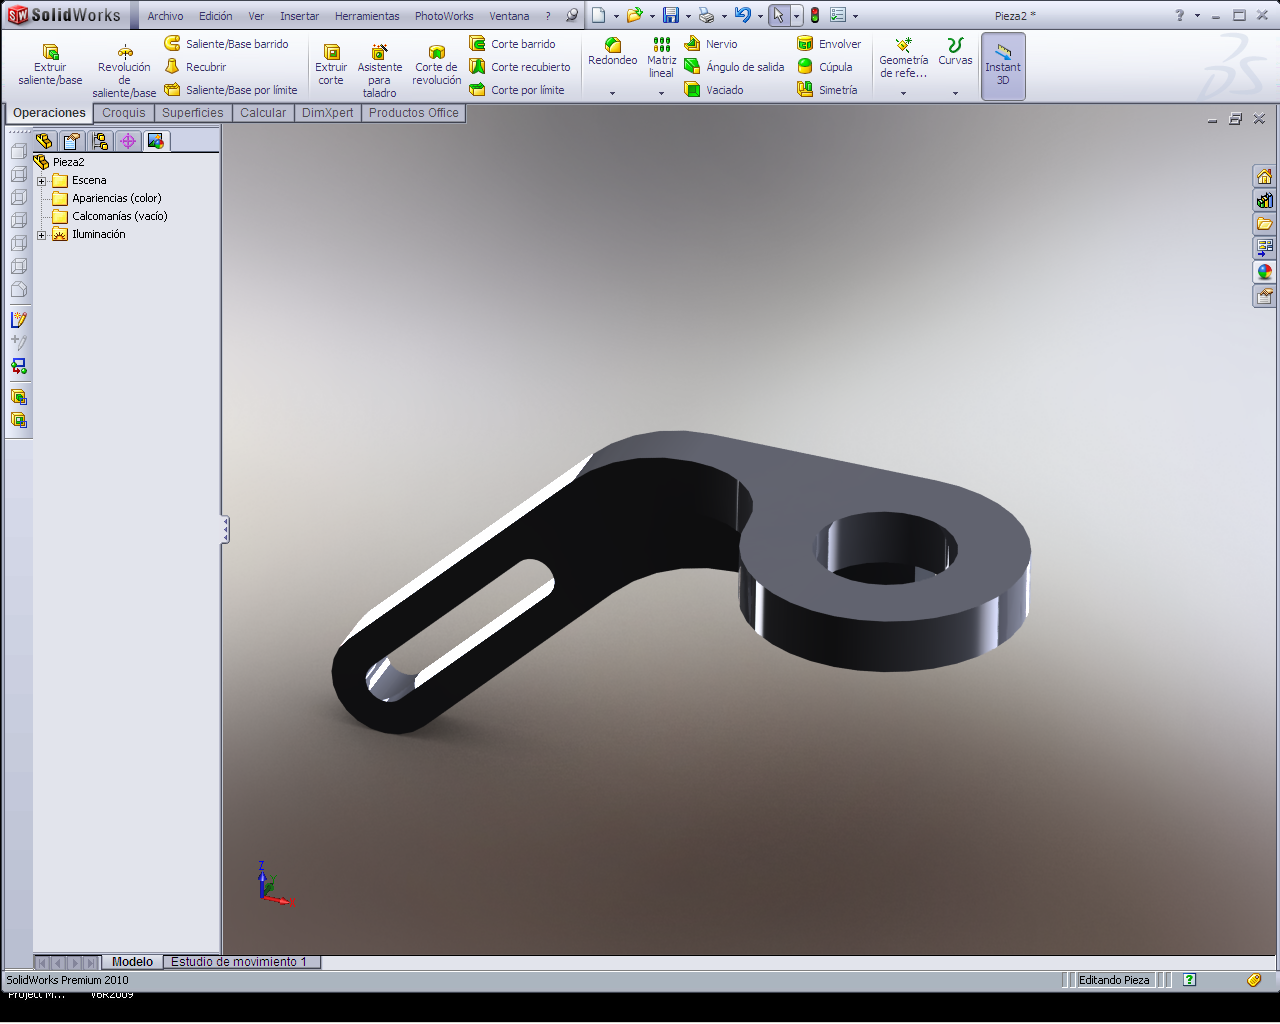Screen dimensions: 1280x1024
Task: Expand the Curvas dropdown arrow
Action: click(x=955, y=93)
